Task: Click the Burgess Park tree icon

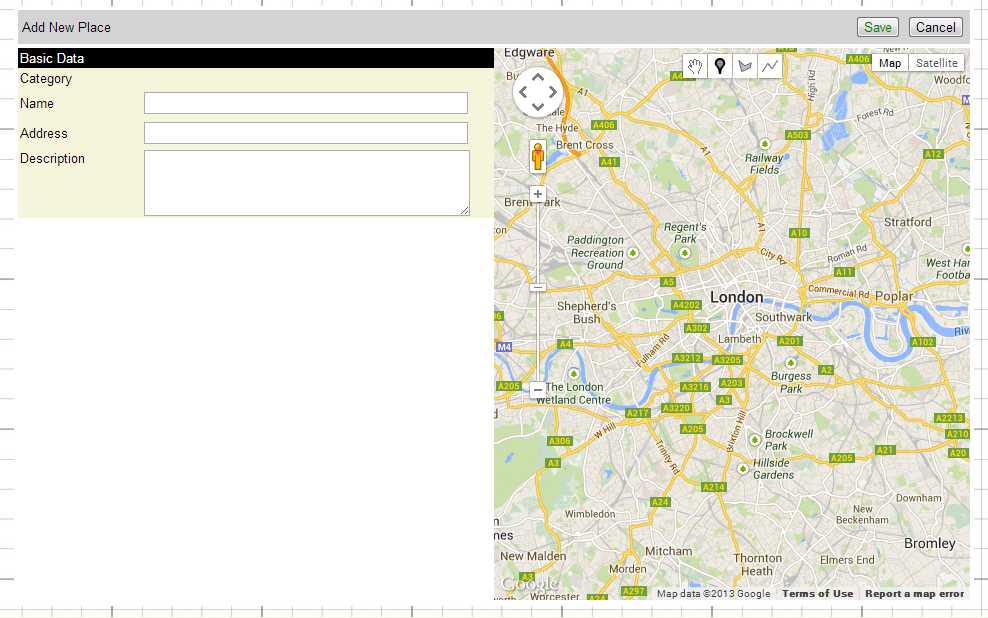Action: click(x=791, y=363)
